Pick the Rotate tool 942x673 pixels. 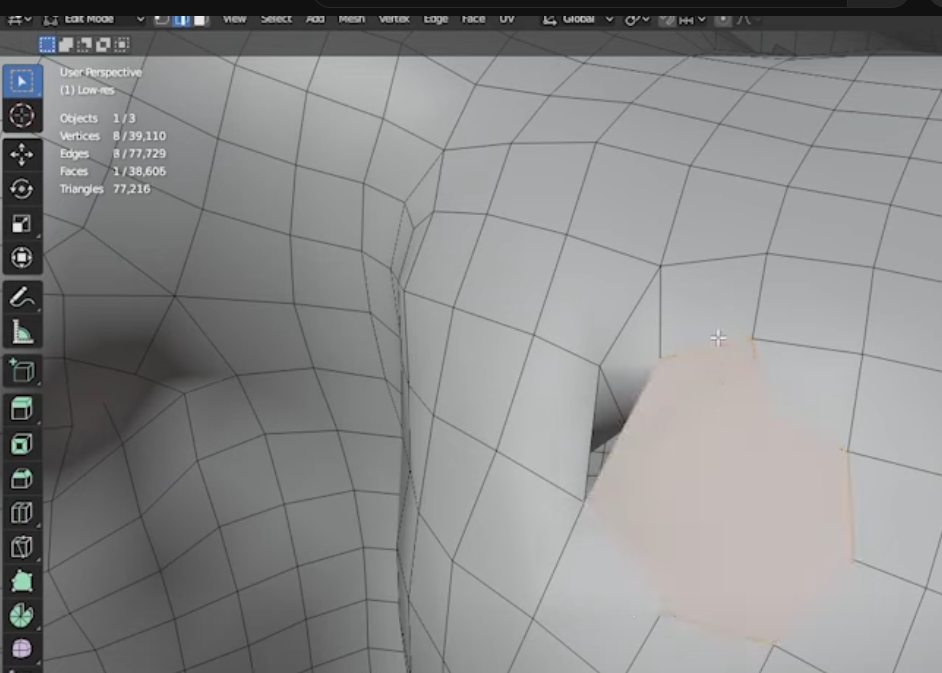point(21,189)
